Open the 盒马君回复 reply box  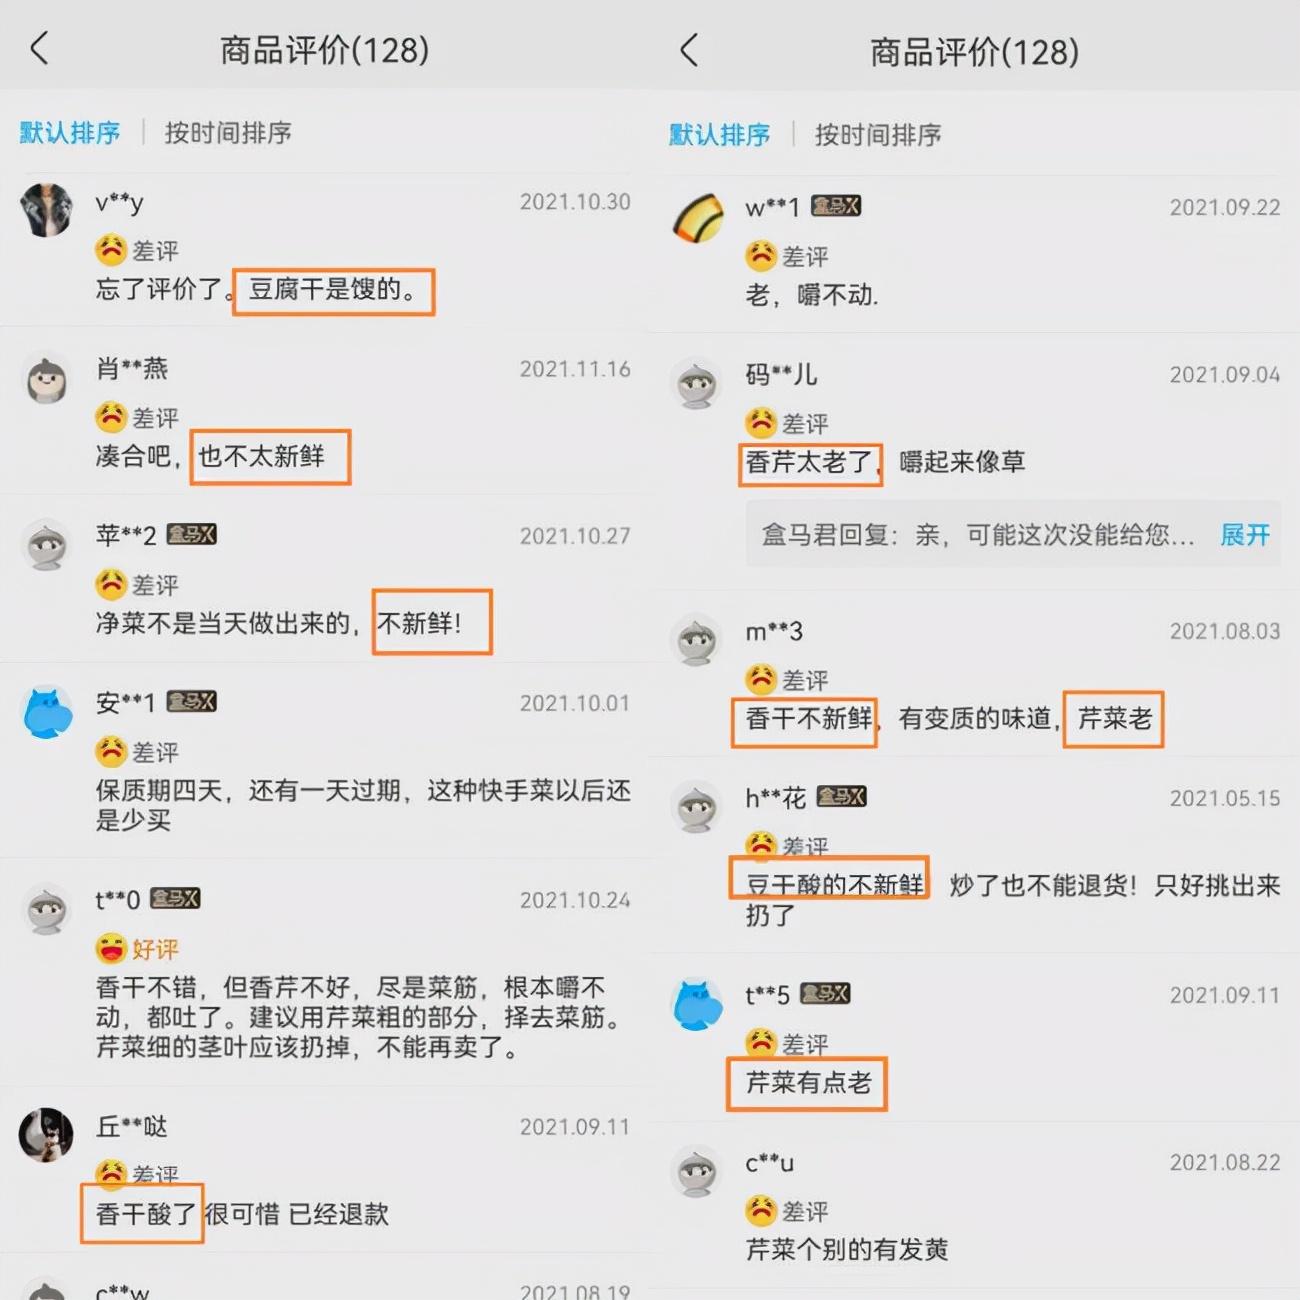pyautogui.click(x=1013, y=535)
